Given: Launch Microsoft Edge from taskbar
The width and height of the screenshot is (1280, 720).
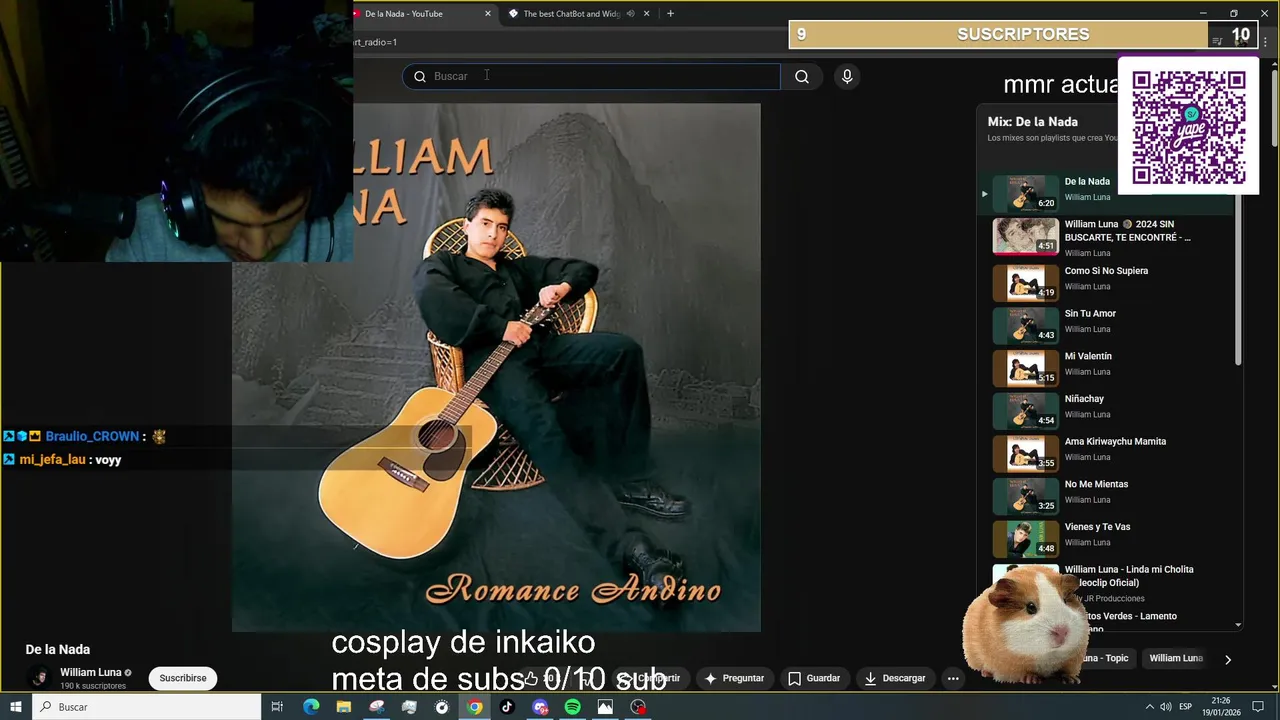Looking at the screenshot, I should click(x=311, y=707).
